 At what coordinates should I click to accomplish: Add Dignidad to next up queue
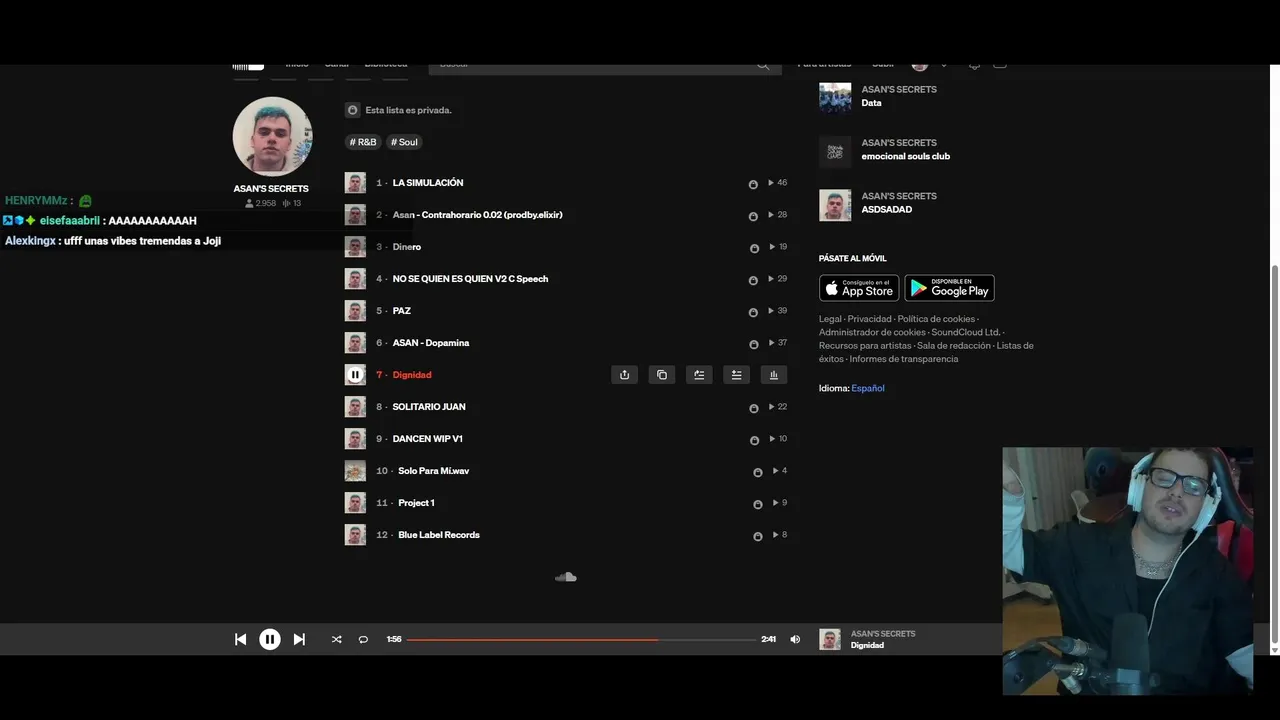coord(699,375)
